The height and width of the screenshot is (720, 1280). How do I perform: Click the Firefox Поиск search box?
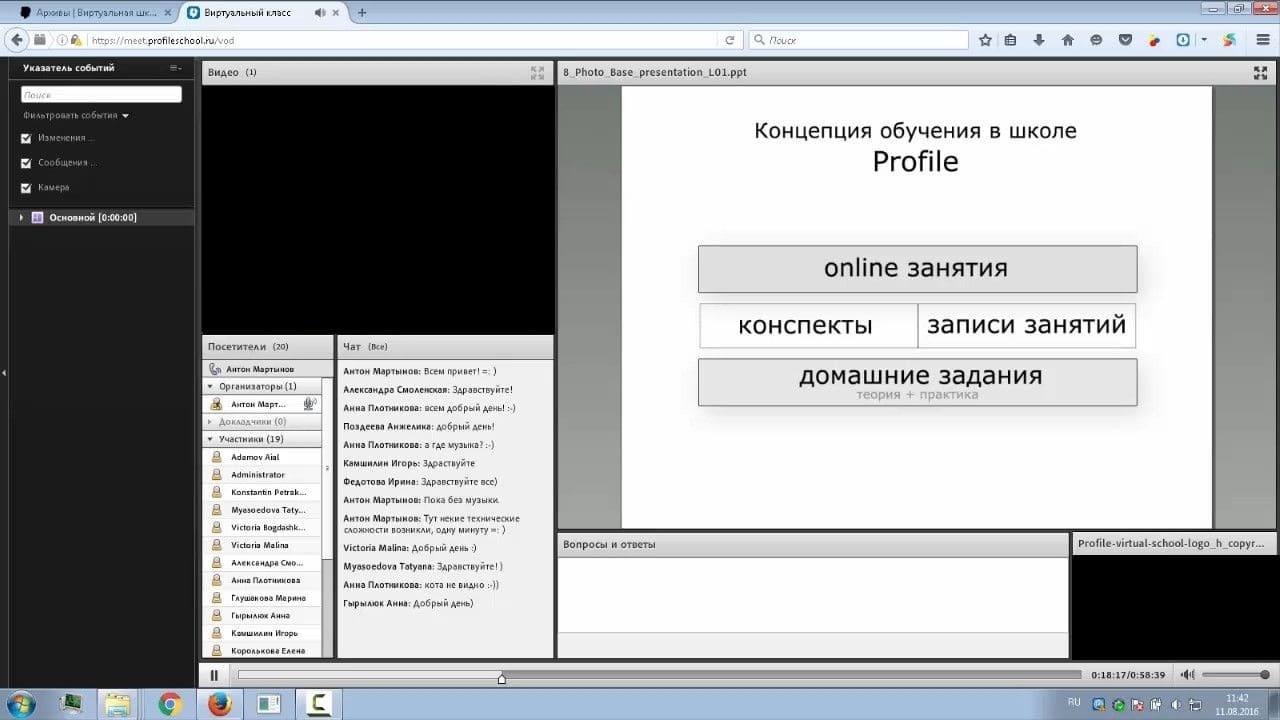click(860, 40)
